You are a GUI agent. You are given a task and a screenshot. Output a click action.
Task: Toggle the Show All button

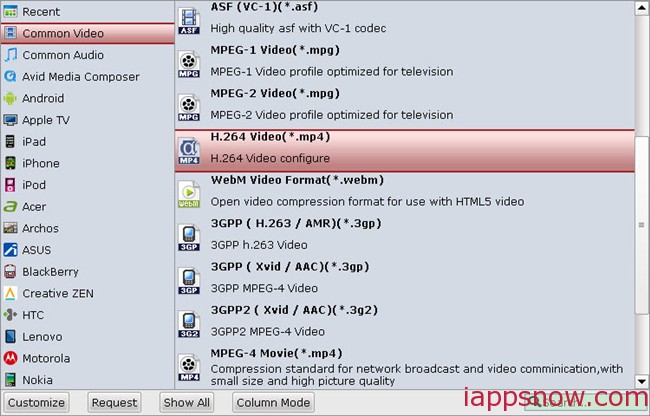point(187,403)
